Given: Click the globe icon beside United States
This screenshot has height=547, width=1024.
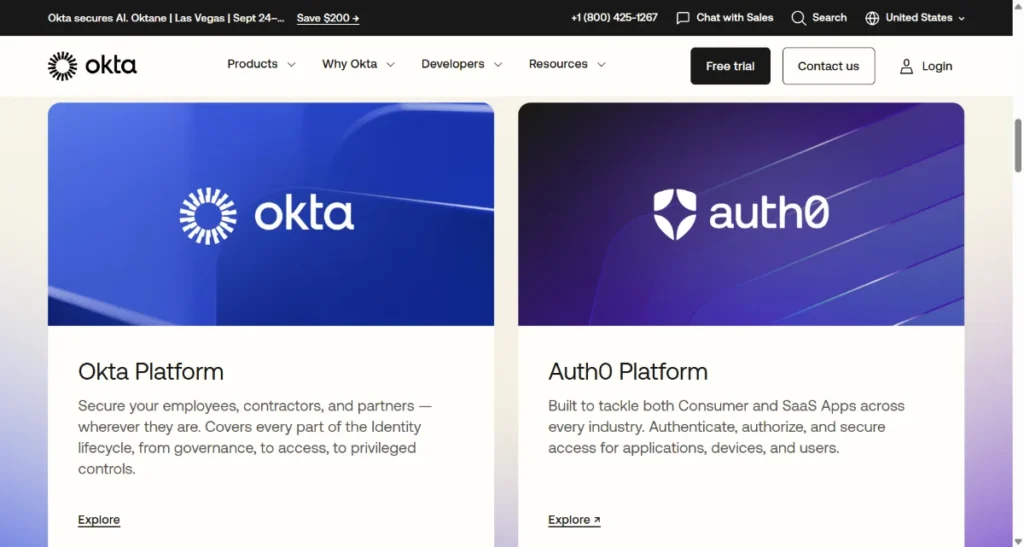Looking at the screenshot, I should [x=872, y=18].
